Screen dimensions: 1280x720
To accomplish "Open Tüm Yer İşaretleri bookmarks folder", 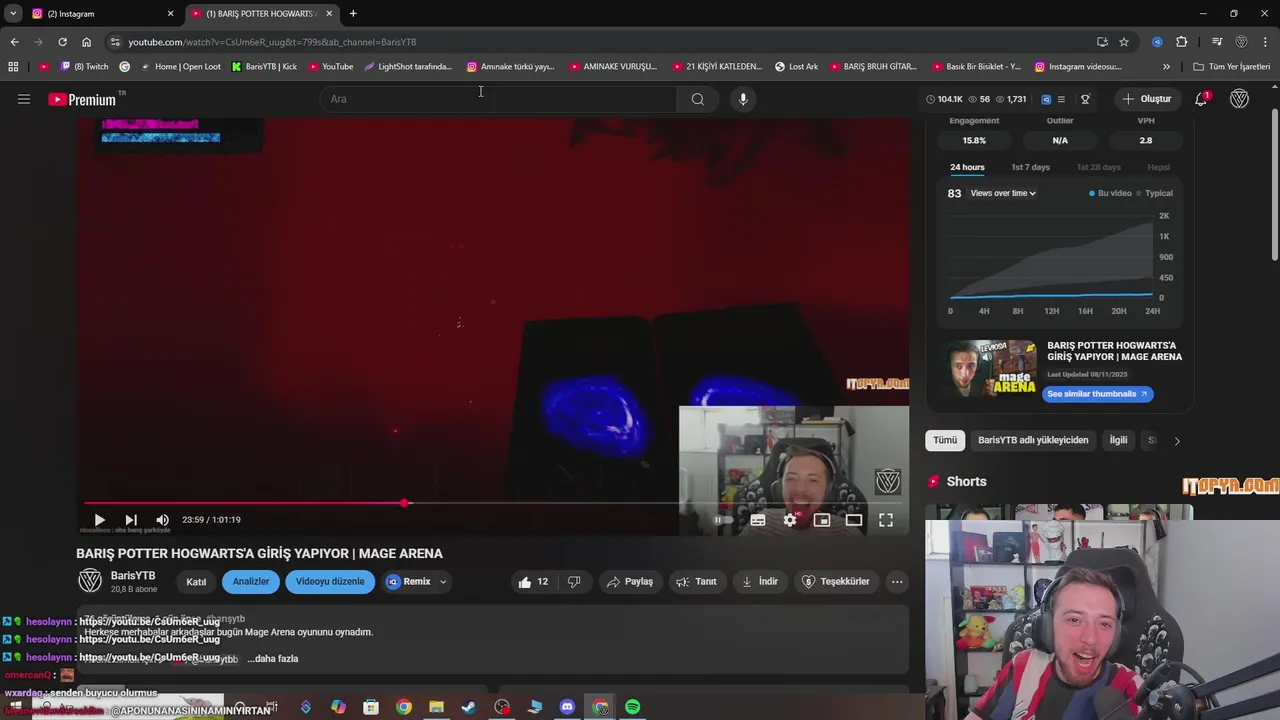I will (1232, 67).
